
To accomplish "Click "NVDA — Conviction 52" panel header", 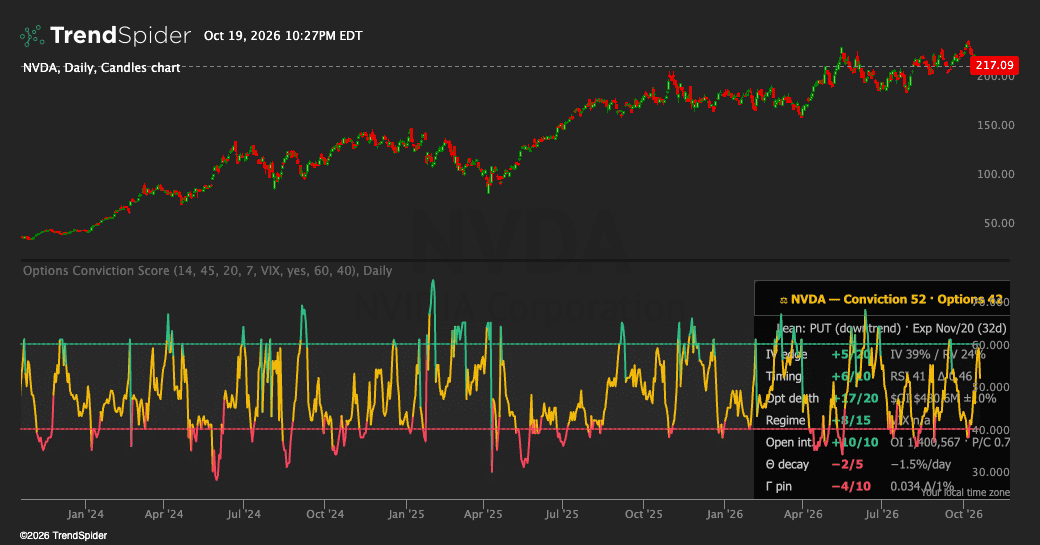I will (x=858, y=299).
